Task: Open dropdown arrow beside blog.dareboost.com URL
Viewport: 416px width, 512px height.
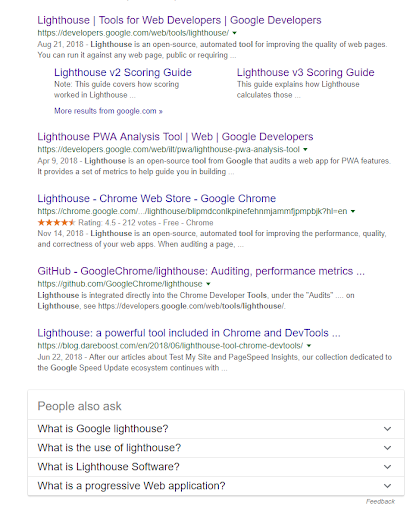Action: [x=309, y=346]
